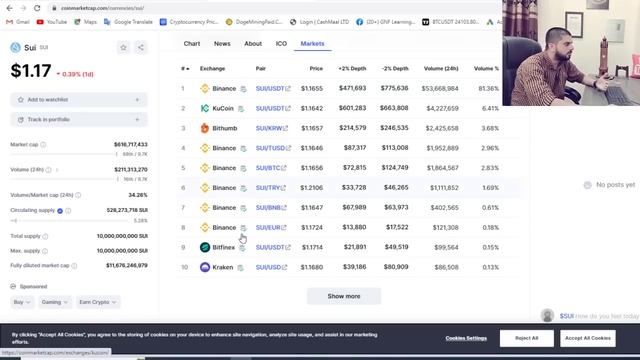The image size is (640, 360).
Task: Open the SUI/EUR pair link
Action: (x=271, y=228)
